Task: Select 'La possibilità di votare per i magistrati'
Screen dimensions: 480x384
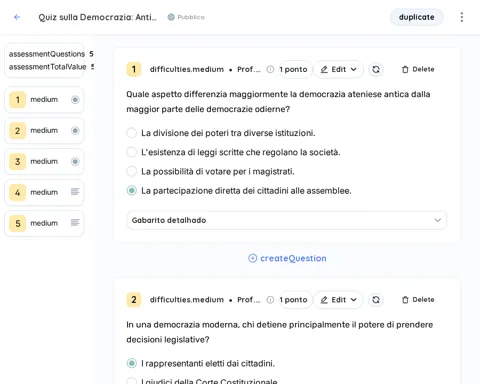Action: (132, 171)
